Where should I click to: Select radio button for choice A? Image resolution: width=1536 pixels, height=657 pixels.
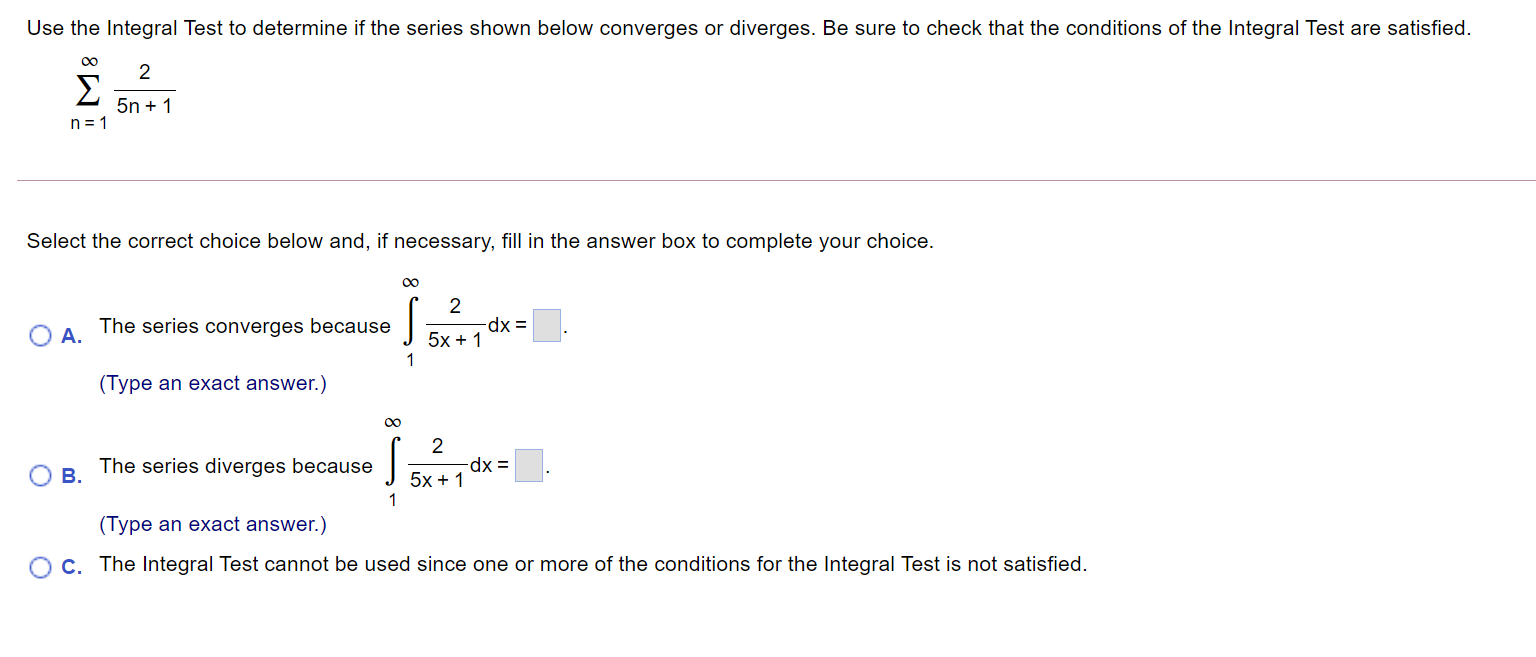(x=40, y=334)
